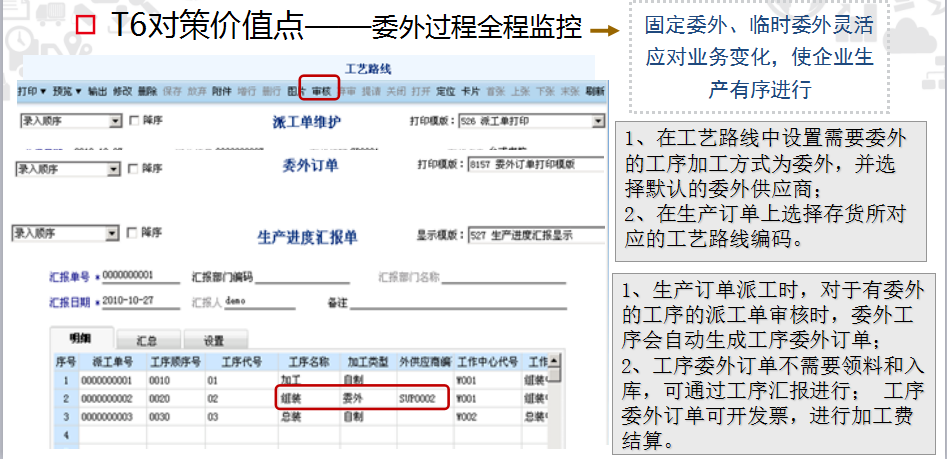Click the 汇报人 field showing demo
This screenshot has width=947, height=459.
(x=260, y=301)
